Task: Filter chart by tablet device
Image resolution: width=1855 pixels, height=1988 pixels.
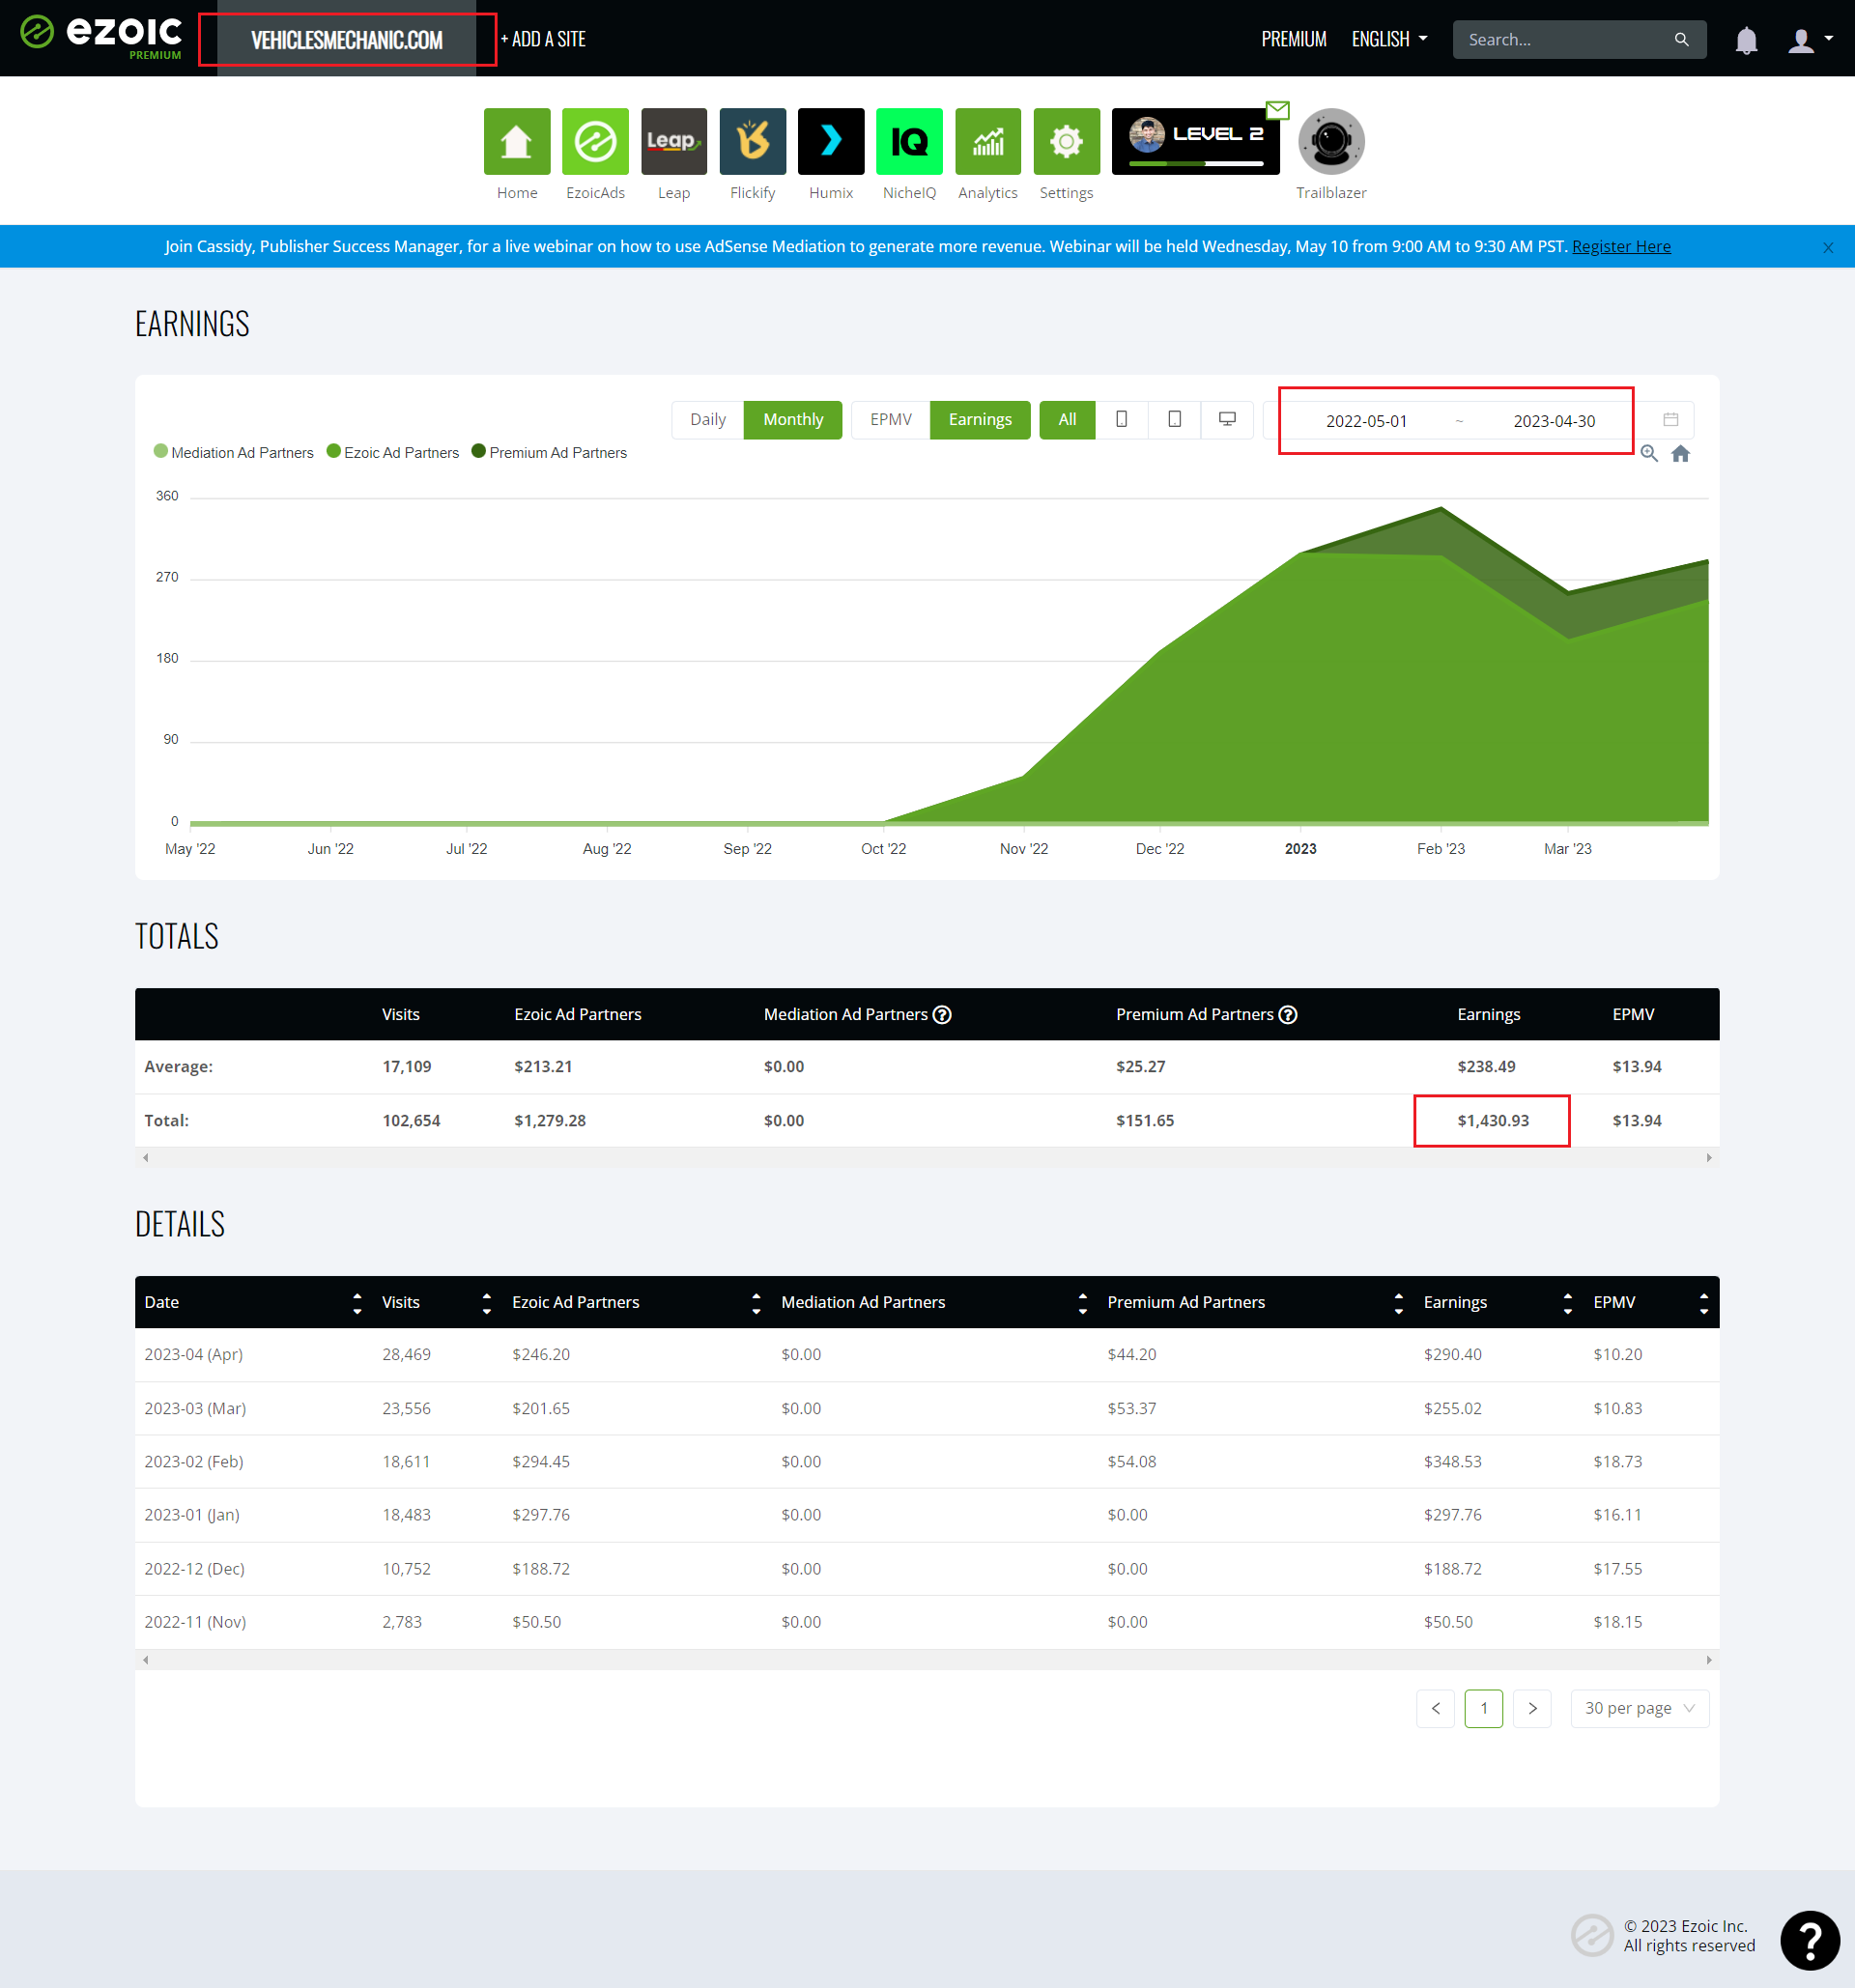Action: (x=1175, y=420)
